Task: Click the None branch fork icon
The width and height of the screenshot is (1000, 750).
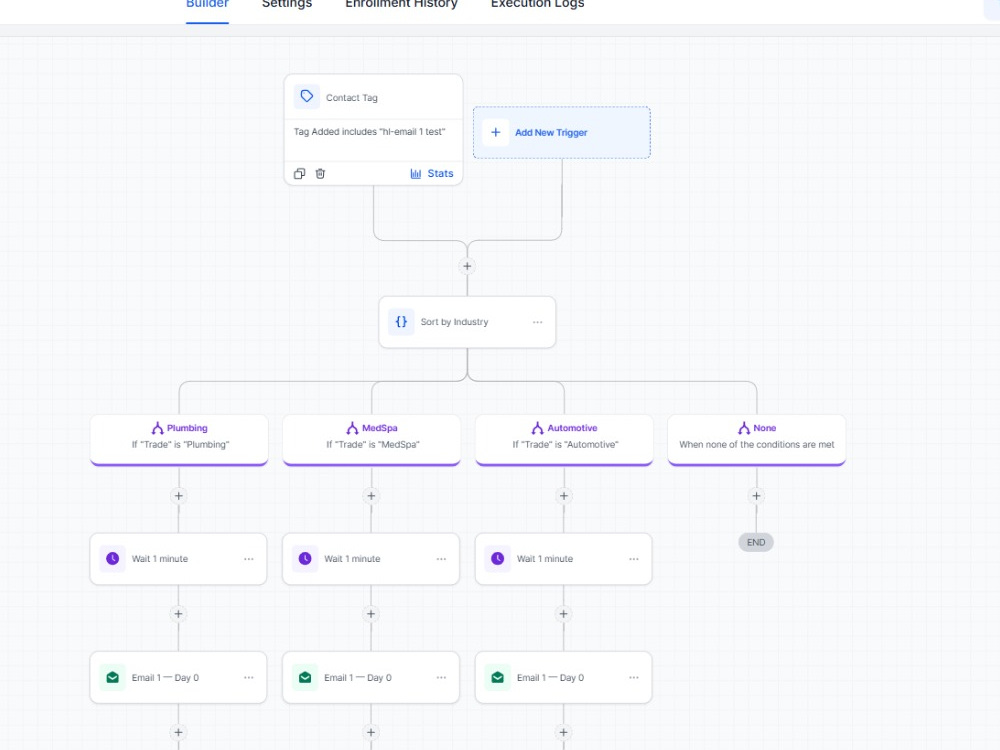Action: point(744,428)
